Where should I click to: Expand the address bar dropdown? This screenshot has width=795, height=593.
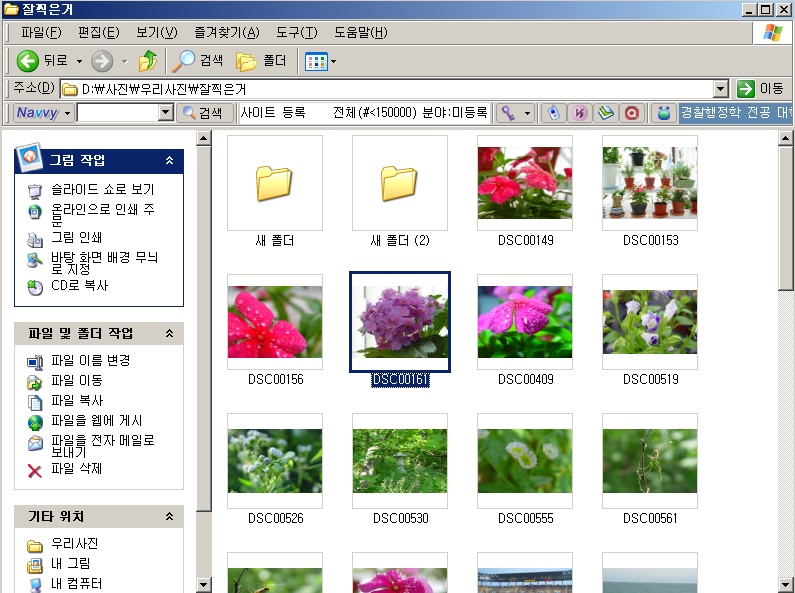tap(720, 89)
